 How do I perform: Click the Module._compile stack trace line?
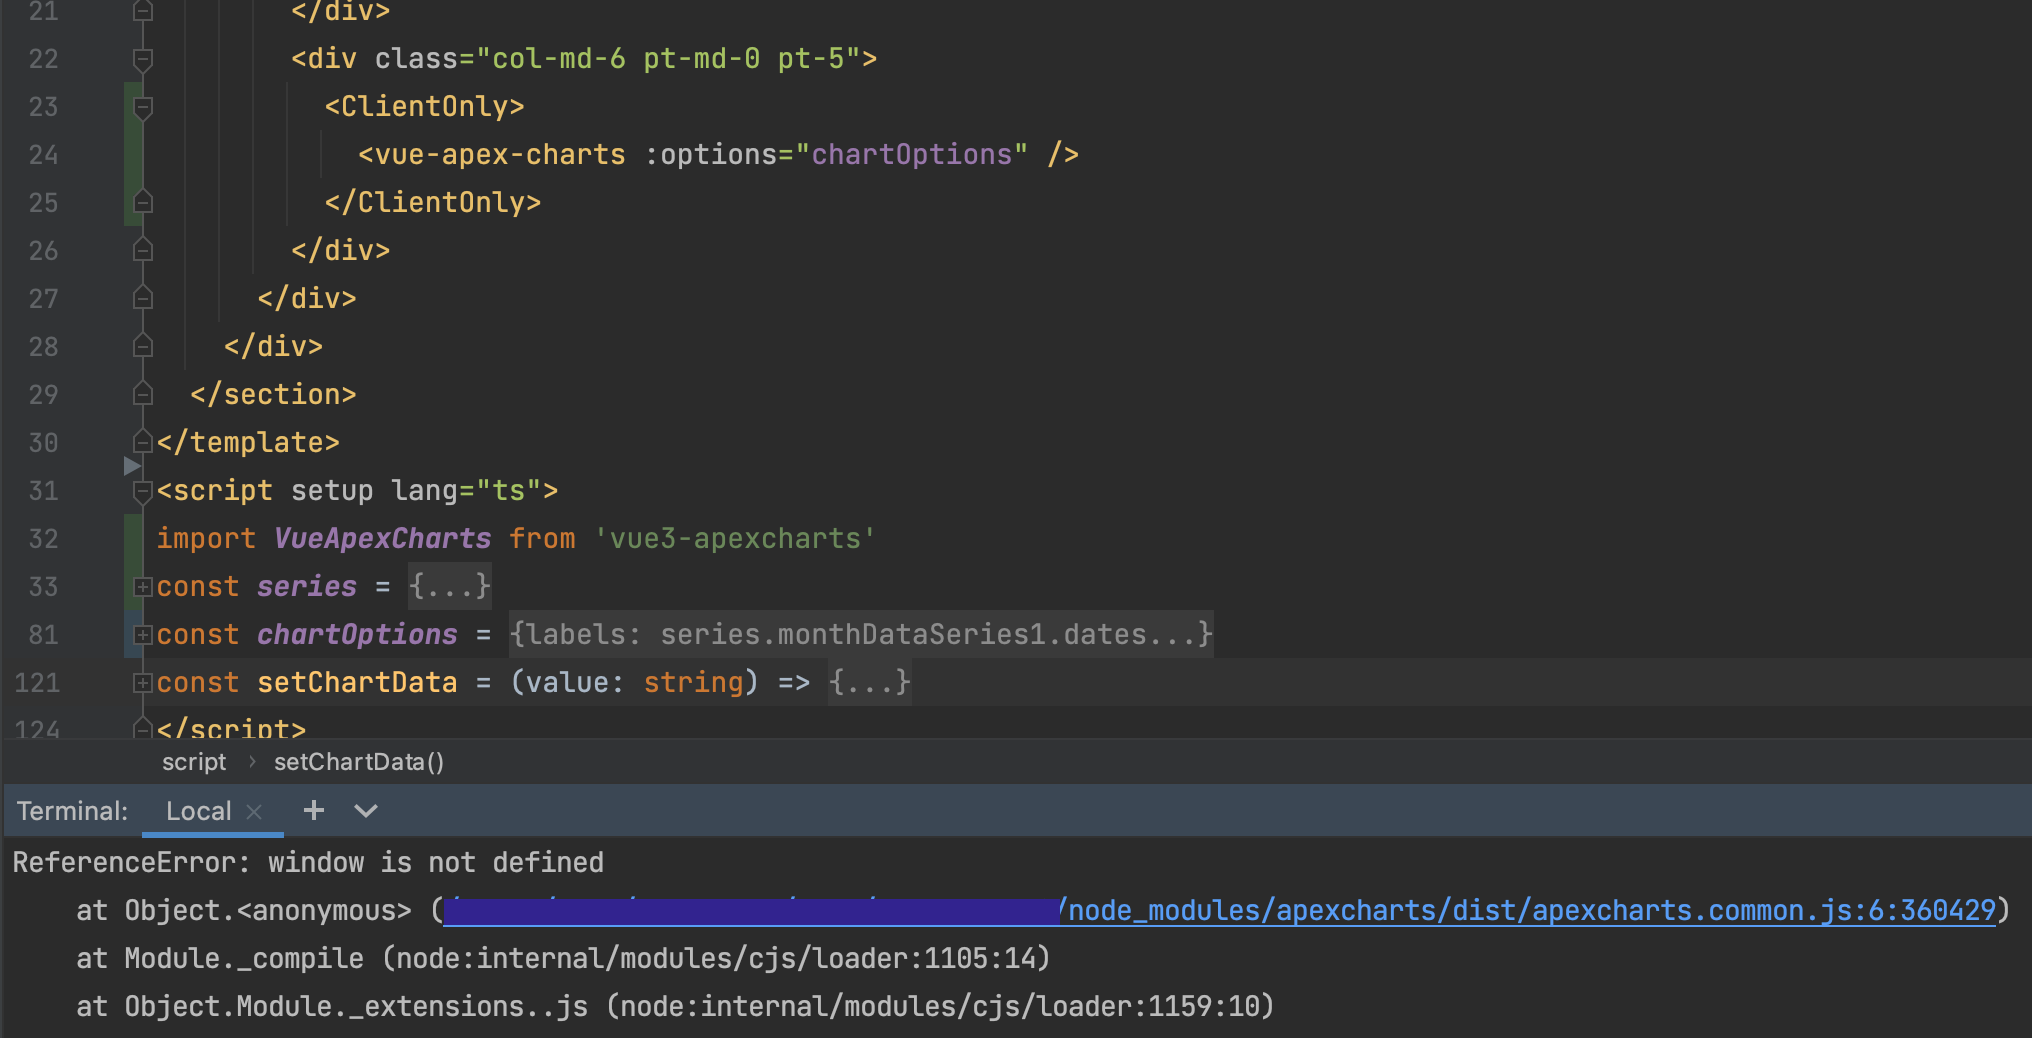click(563, 958)
